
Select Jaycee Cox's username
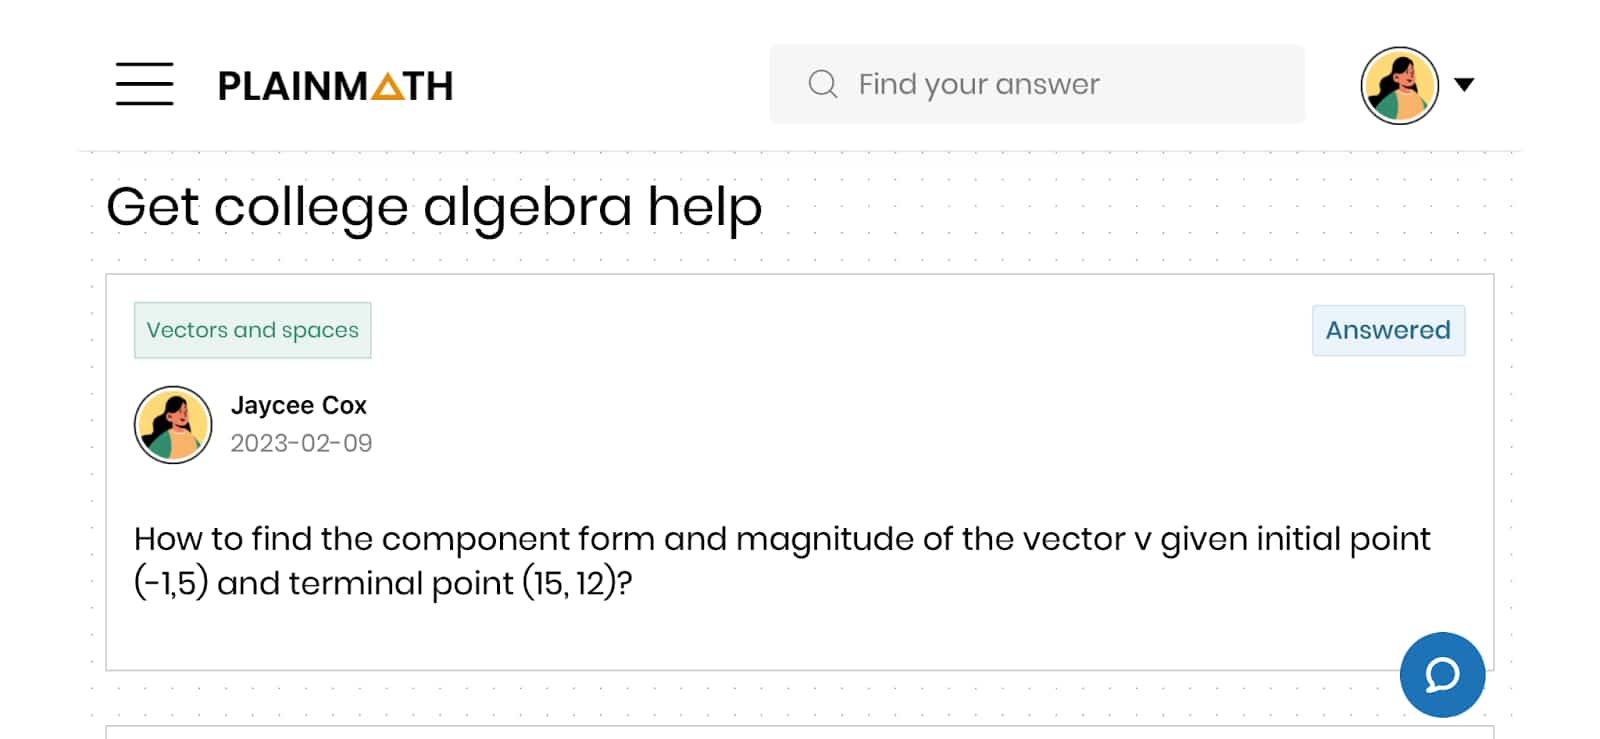click(298, 405)
